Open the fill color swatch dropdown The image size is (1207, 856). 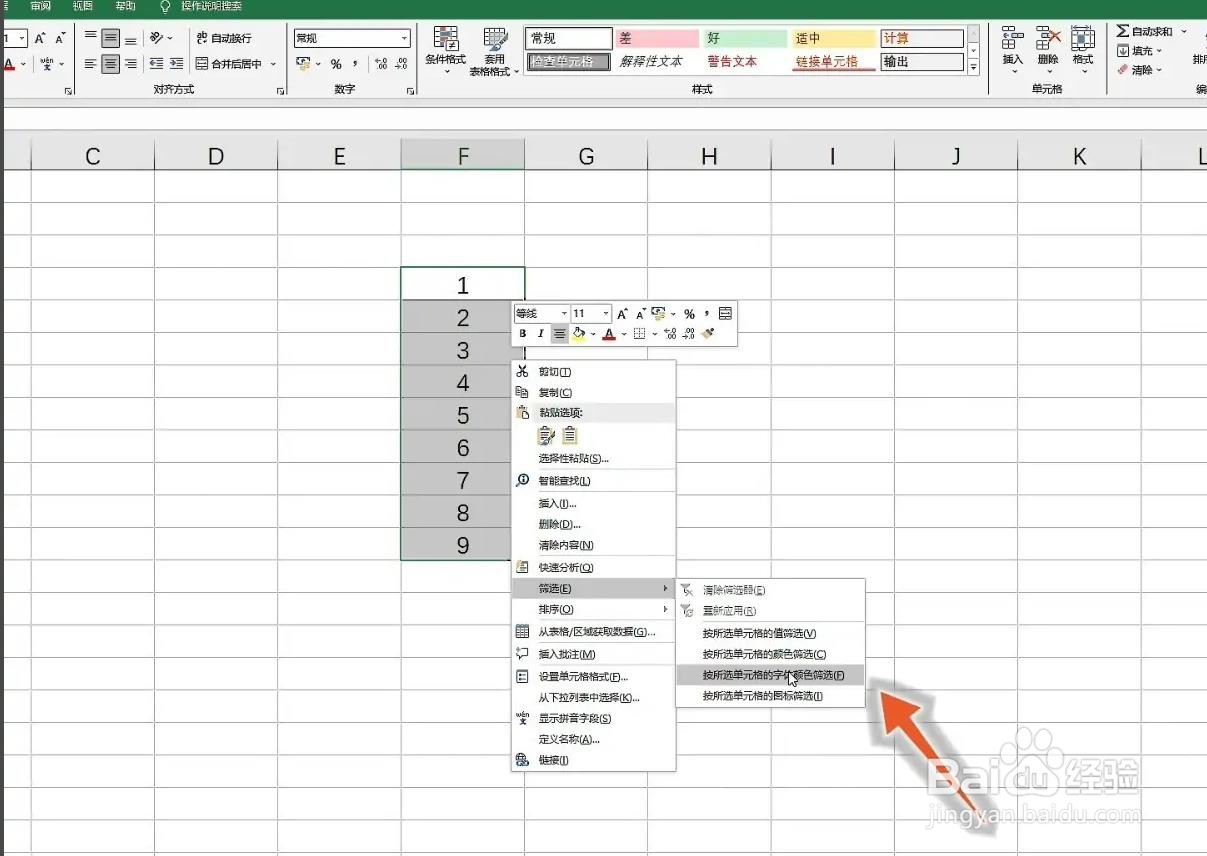tap(594, 334)
